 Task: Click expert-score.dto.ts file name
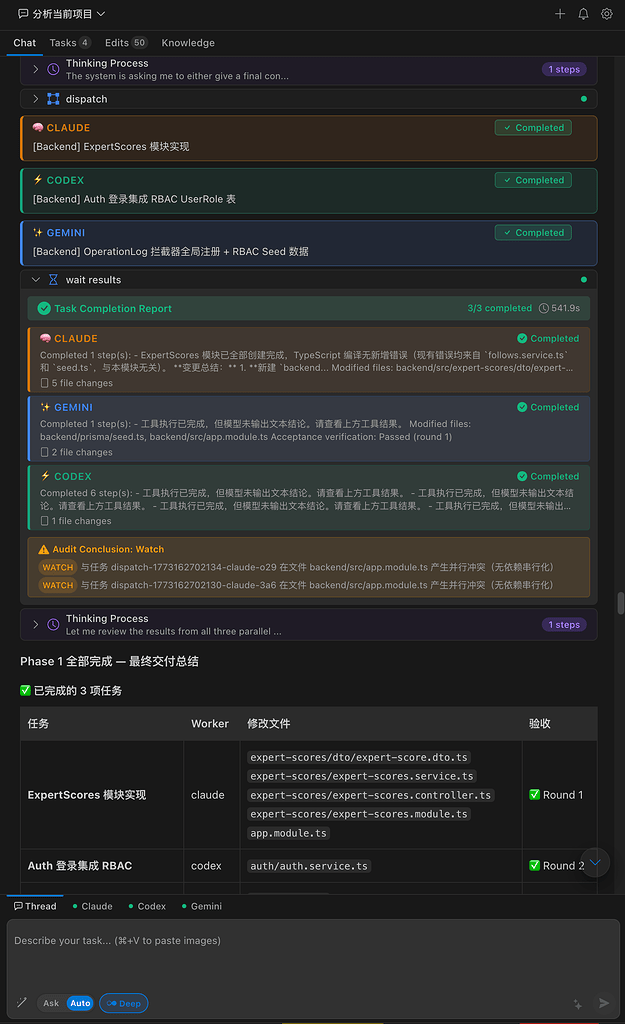point(359,757)
